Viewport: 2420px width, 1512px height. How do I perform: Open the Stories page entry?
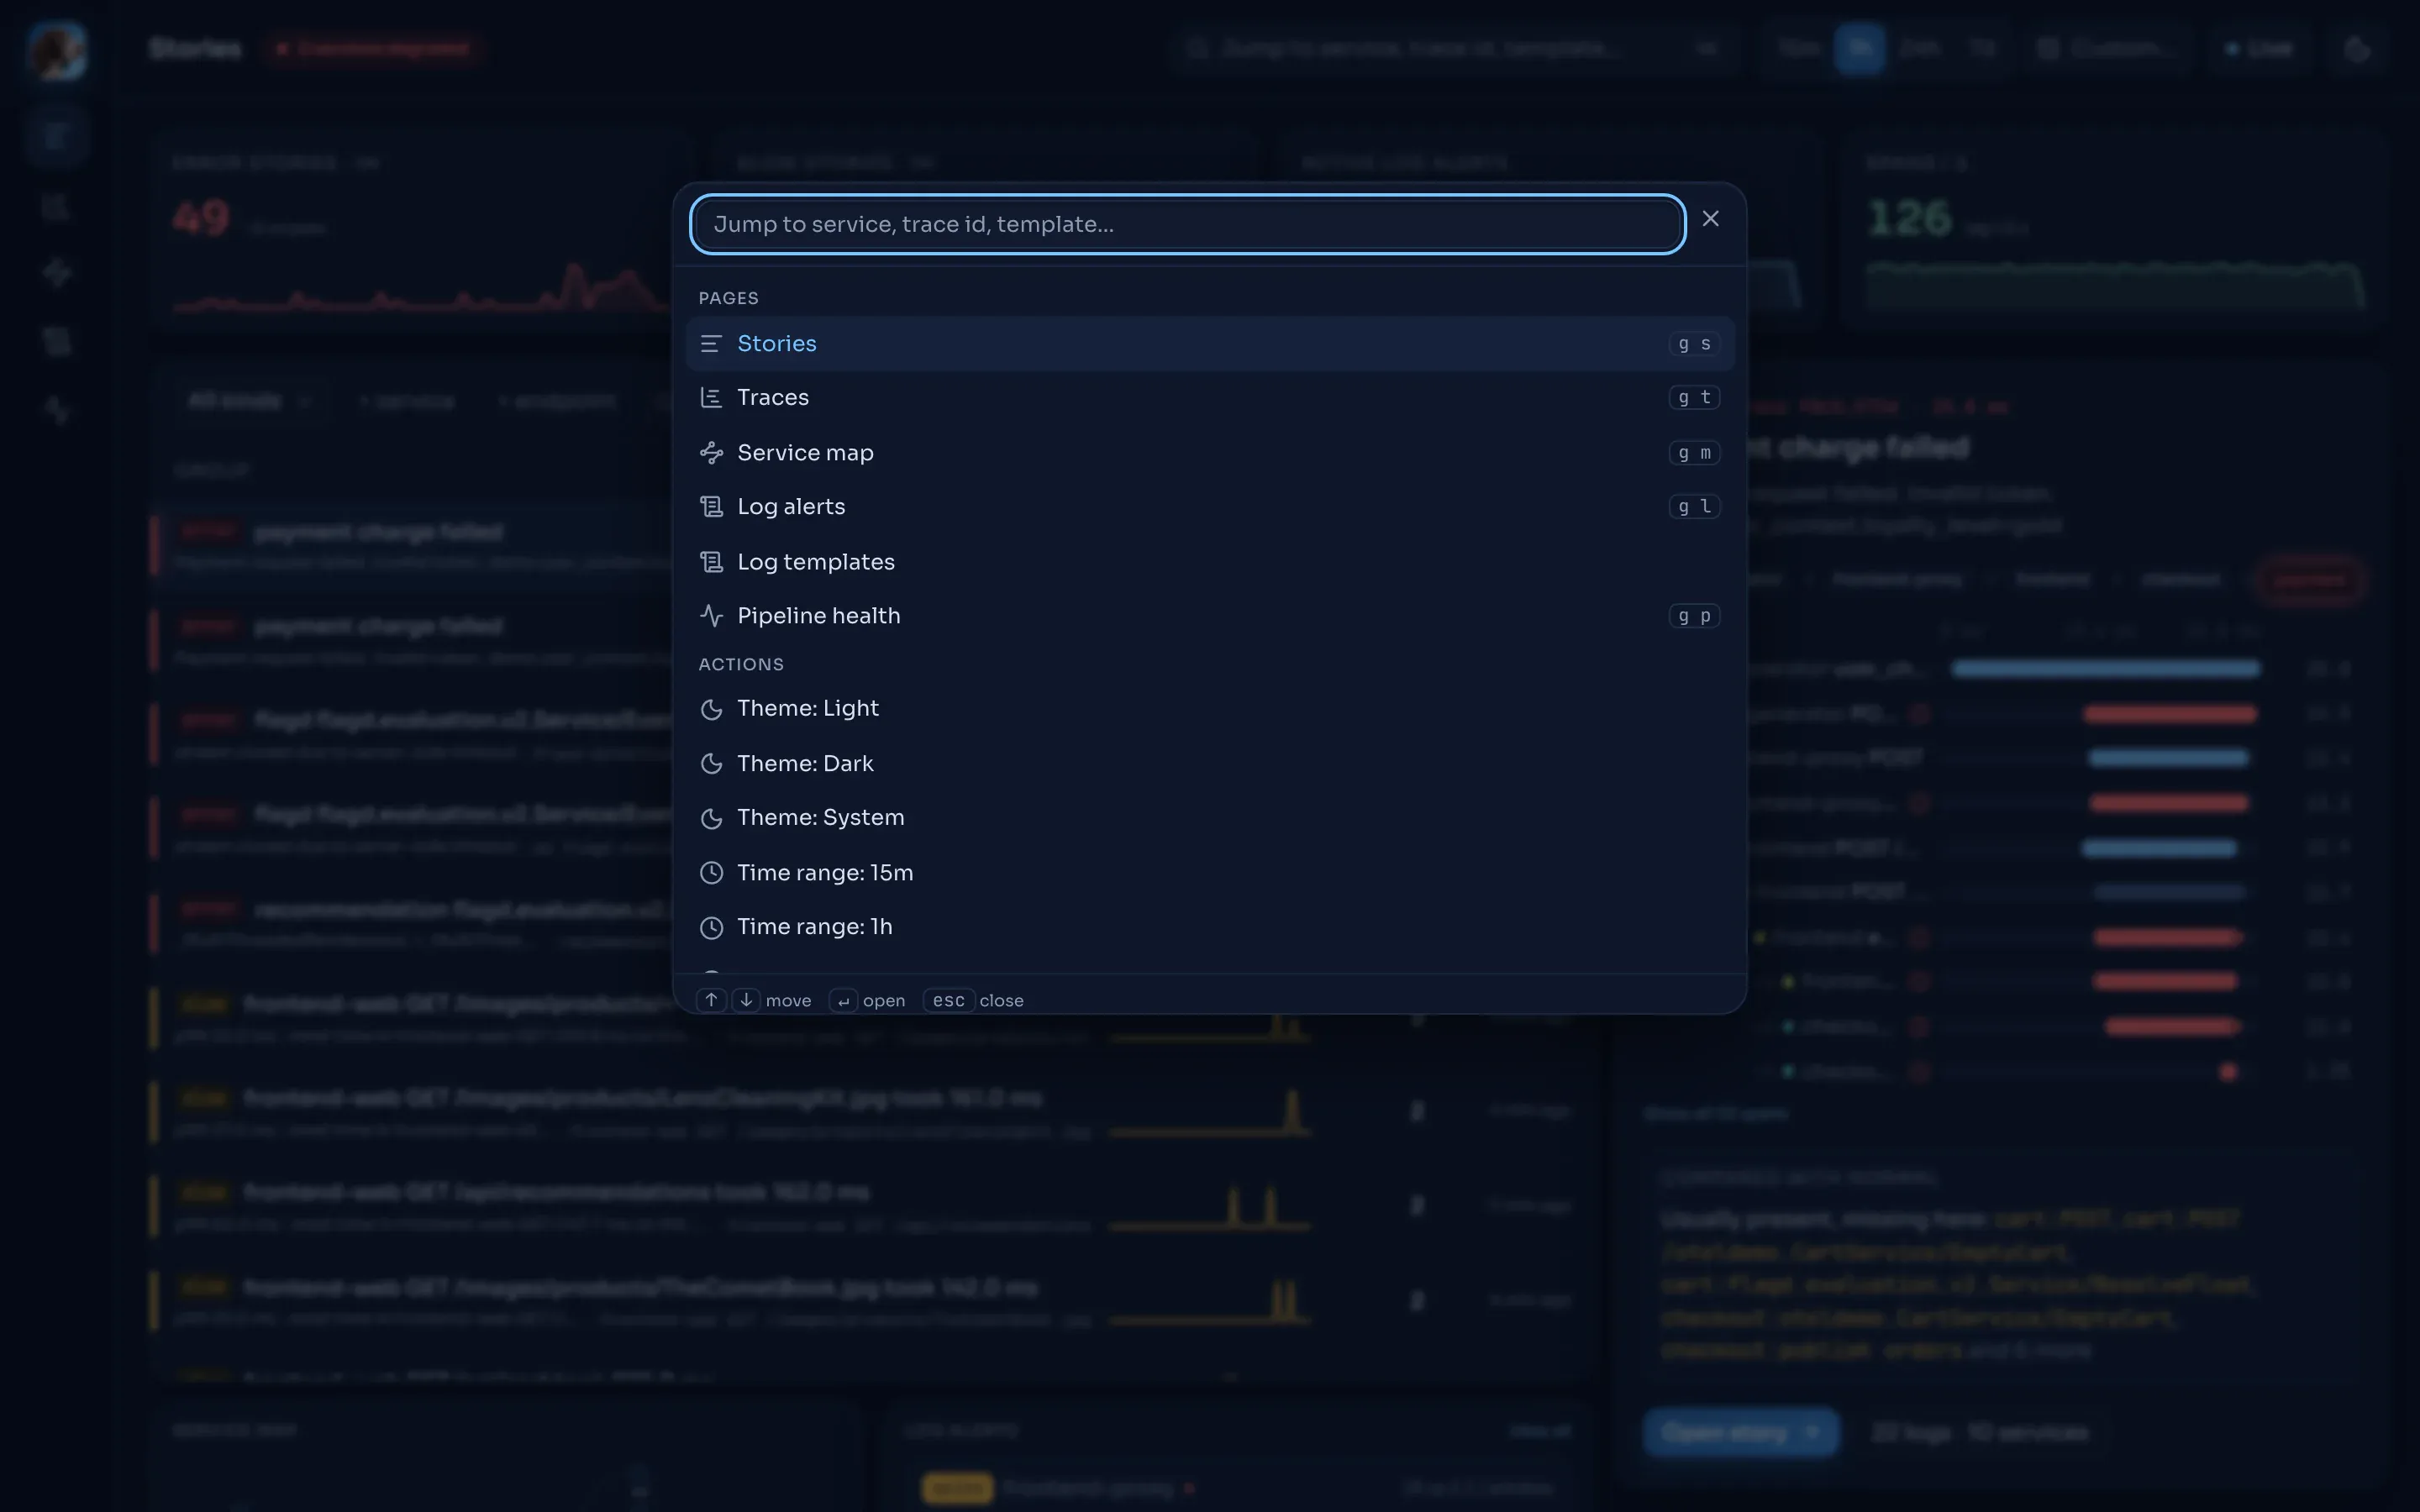(1209, 344)
